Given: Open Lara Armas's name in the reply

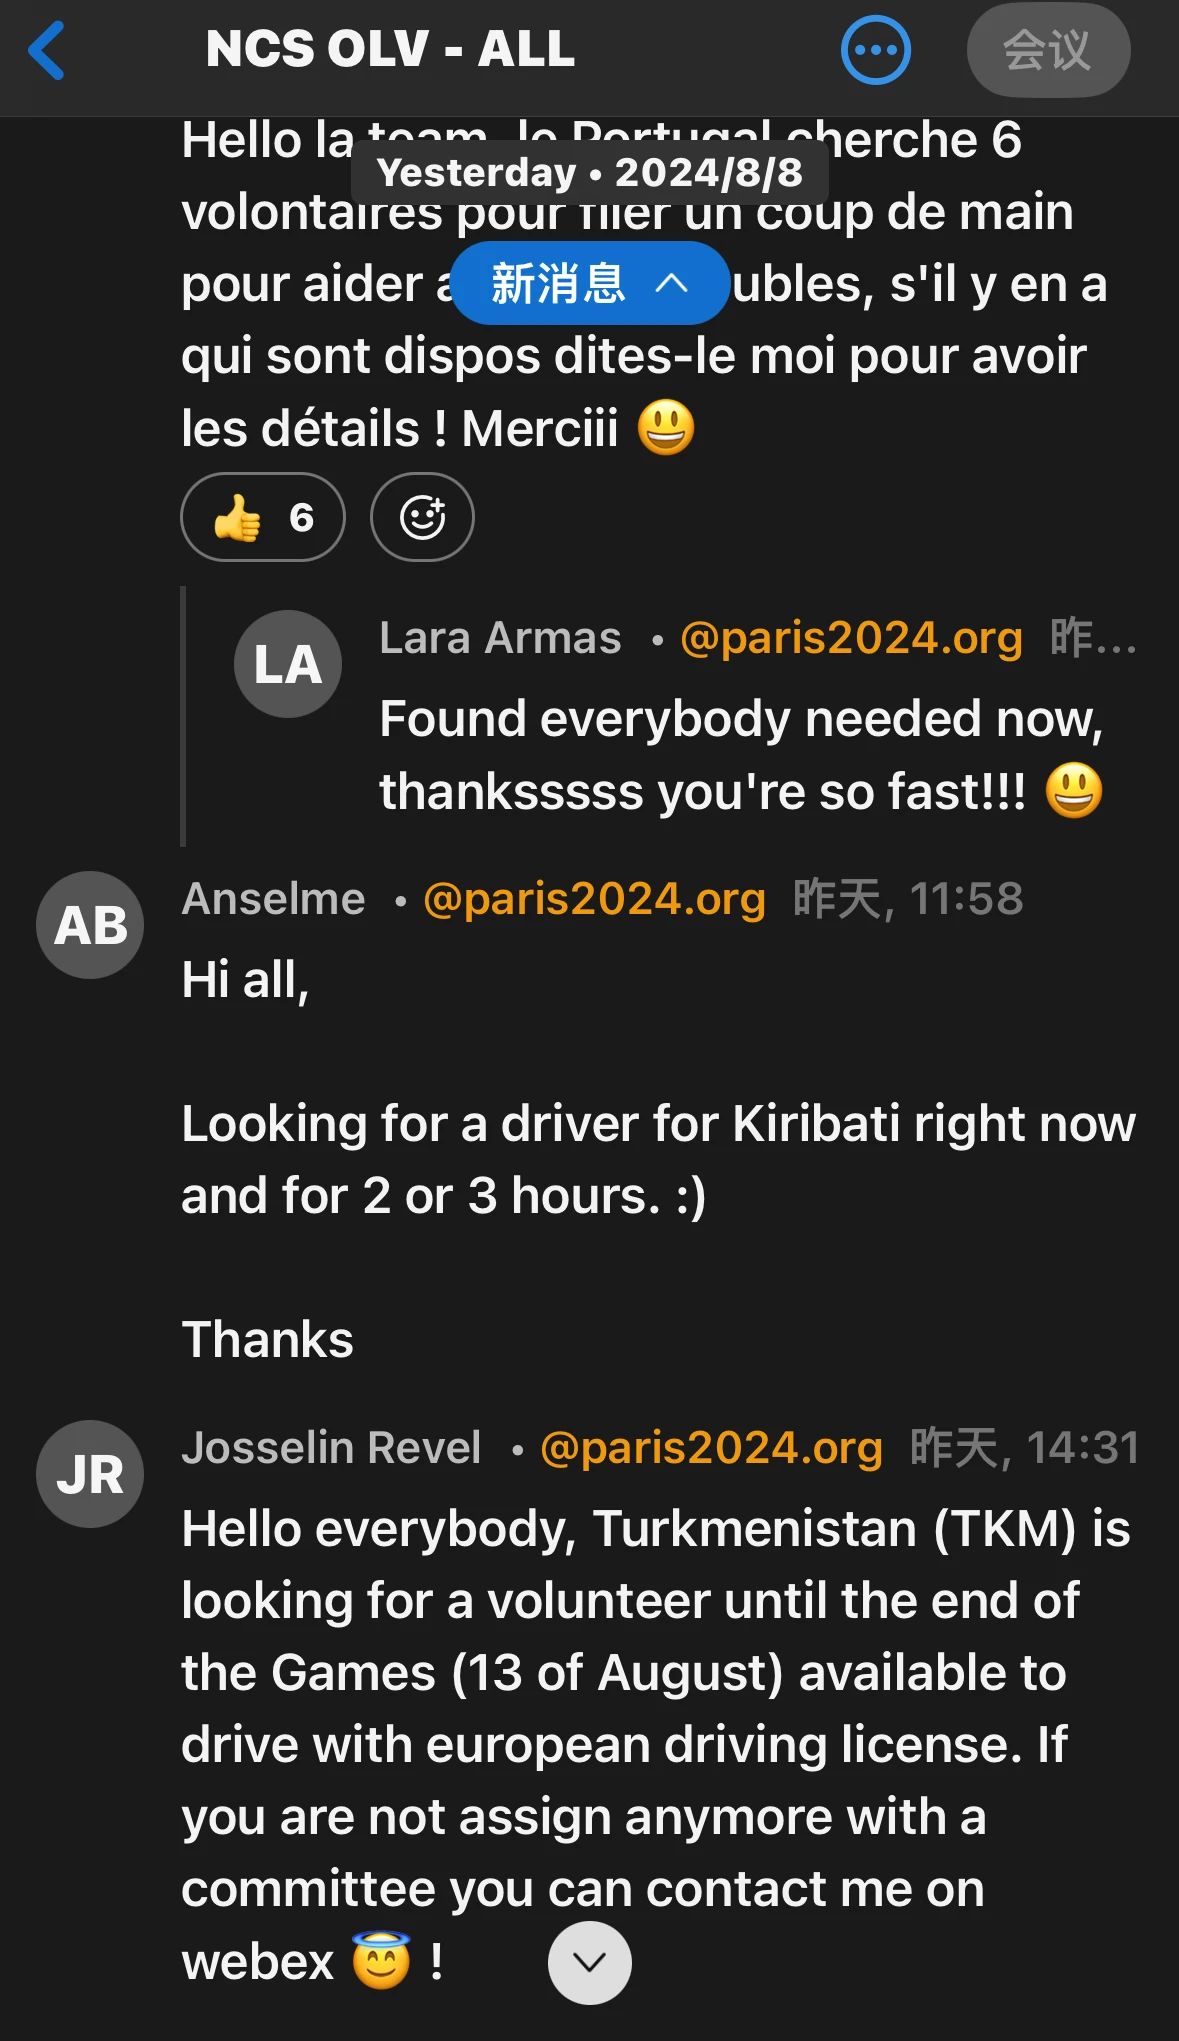Looking at the screenshot, I should tap(500, 638).
